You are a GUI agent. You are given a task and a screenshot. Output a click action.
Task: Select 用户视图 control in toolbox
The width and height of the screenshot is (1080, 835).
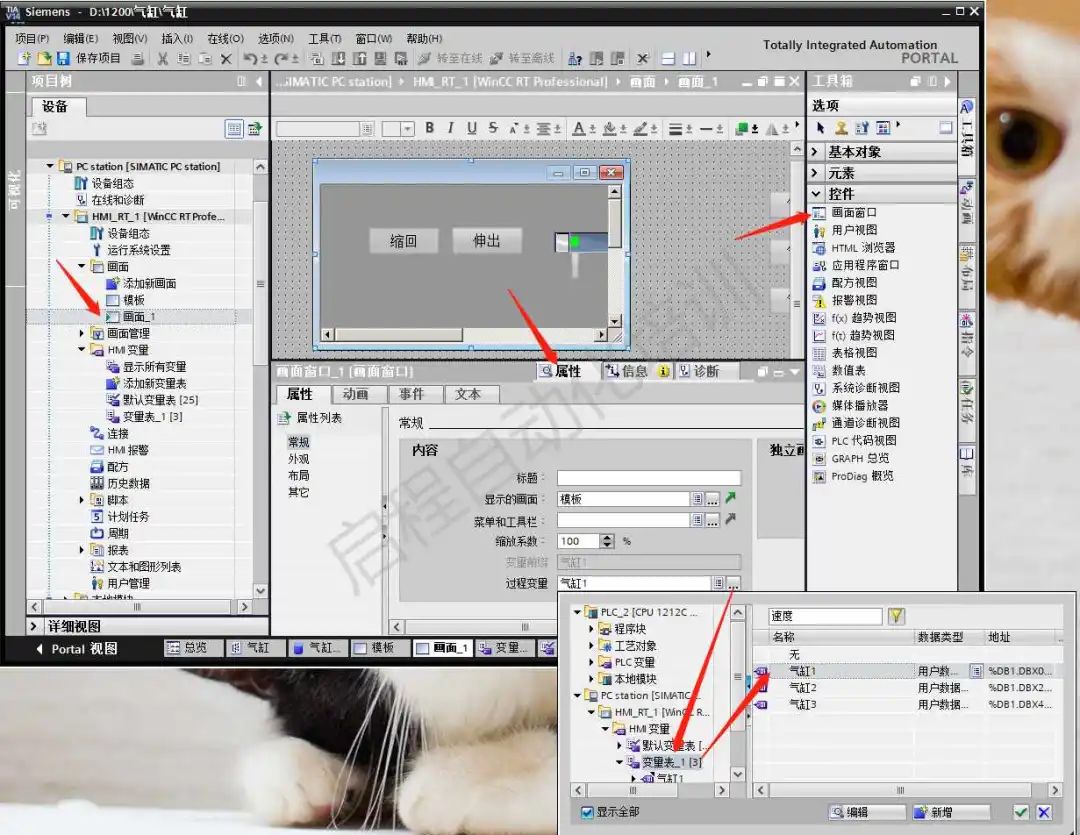point(844,230)
